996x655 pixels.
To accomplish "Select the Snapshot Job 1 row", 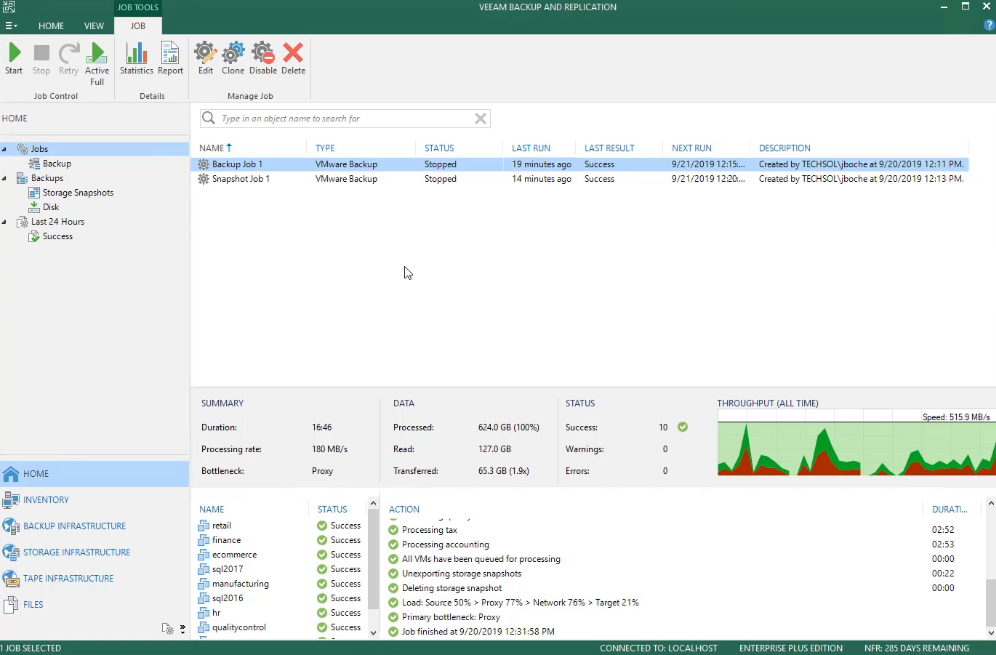I will tap(579, 179).
